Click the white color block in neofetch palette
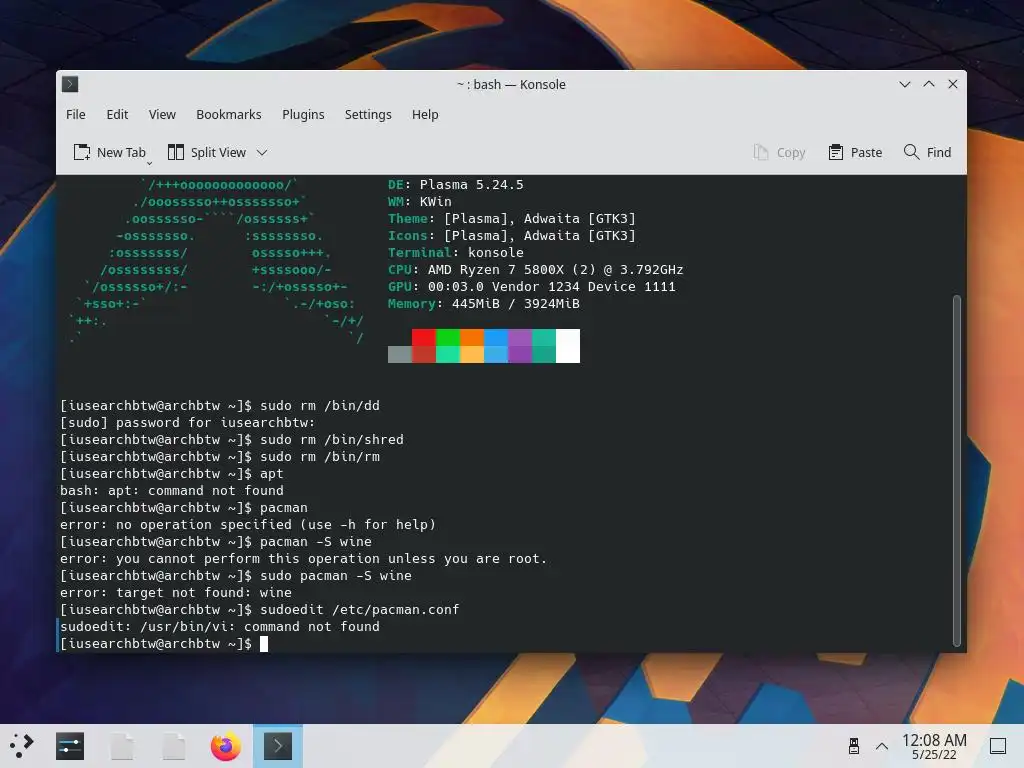The width and height of the screenshot is (1024, 768). point(568,346)
